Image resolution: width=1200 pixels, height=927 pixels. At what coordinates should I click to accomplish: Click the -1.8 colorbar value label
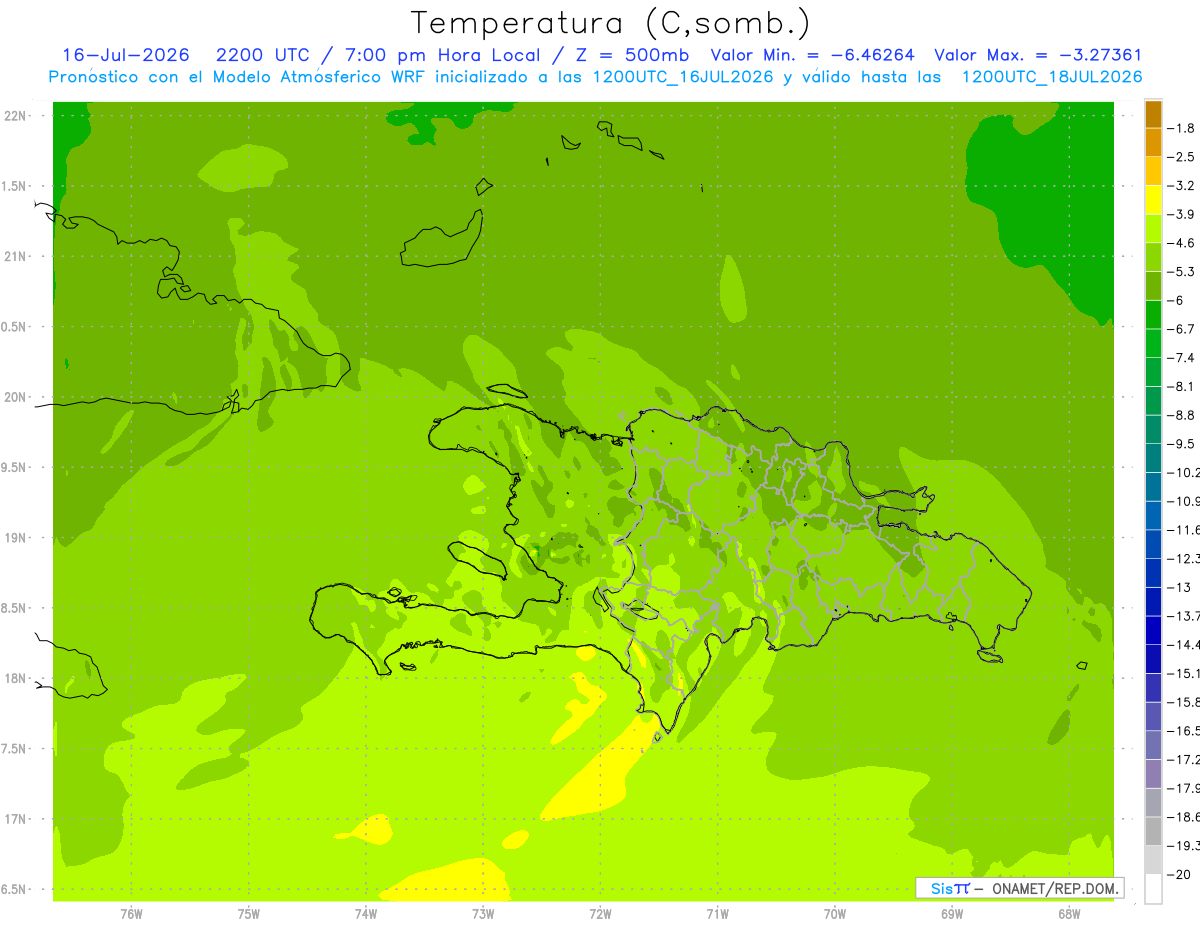pos(1183,128)
